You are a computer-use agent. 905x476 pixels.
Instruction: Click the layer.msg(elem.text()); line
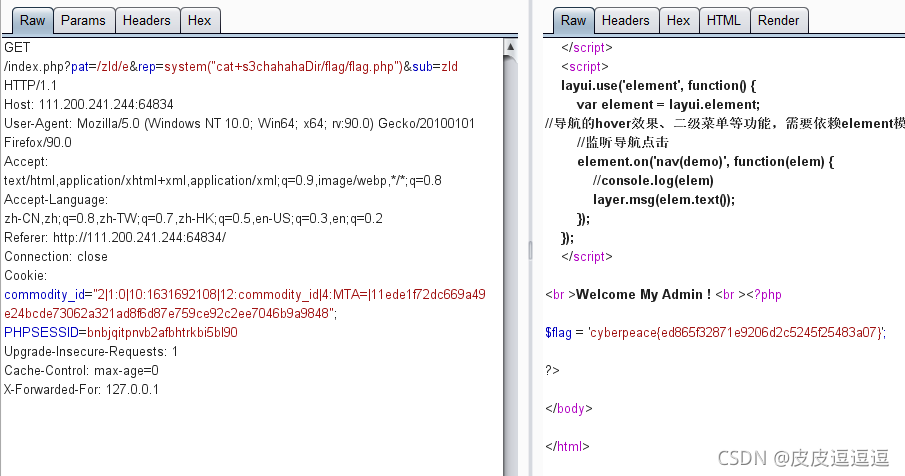(664, 200)
